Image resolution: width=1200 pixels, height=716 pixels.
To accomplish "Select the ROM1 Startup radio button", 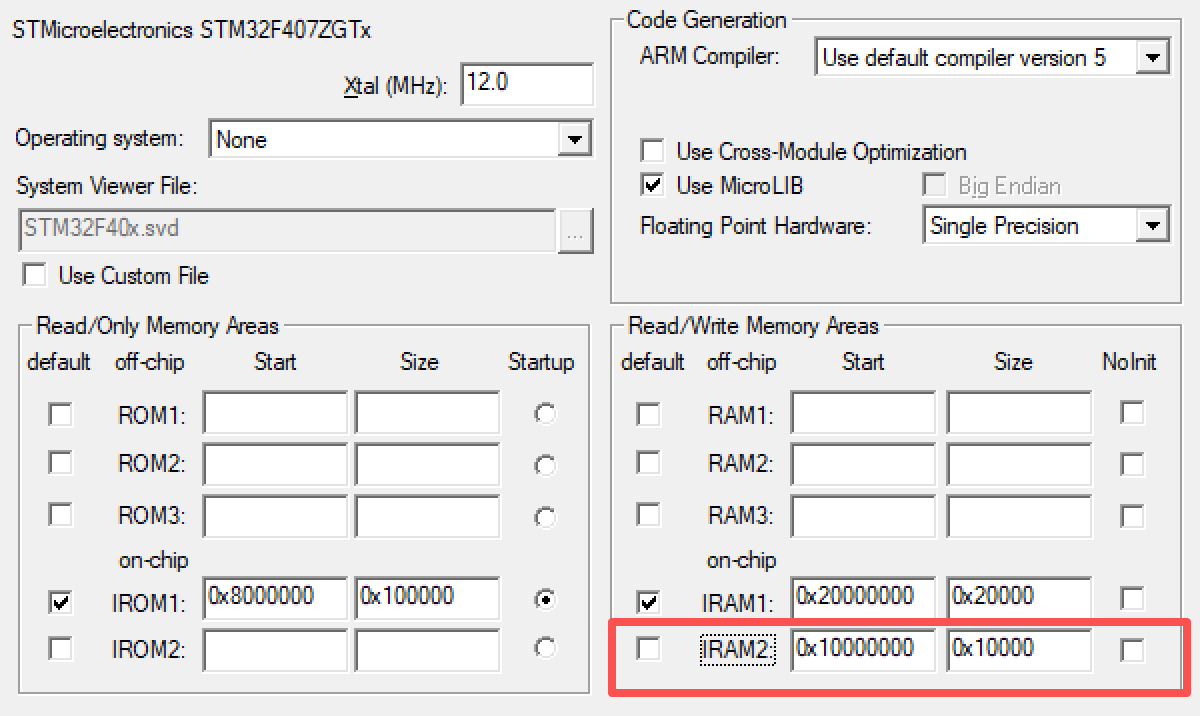I will (545, 414).
